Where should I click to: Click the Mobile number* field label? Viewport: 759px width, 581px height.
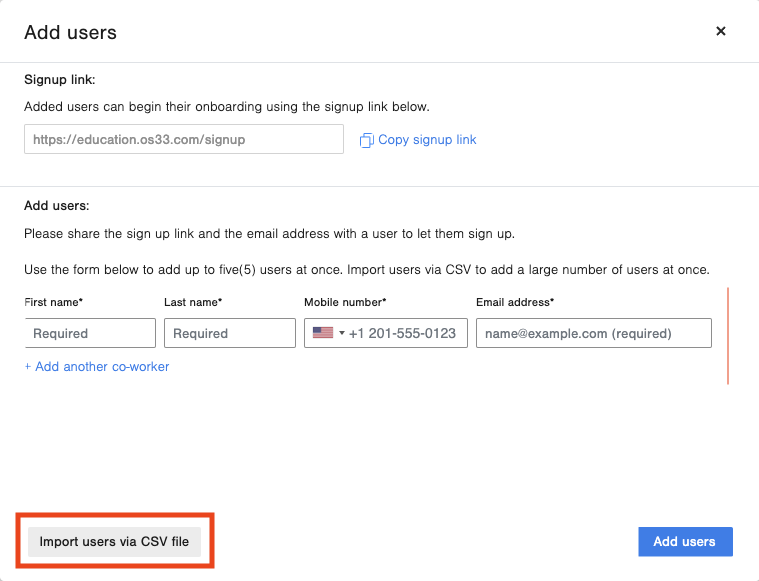tap(345, 302)
